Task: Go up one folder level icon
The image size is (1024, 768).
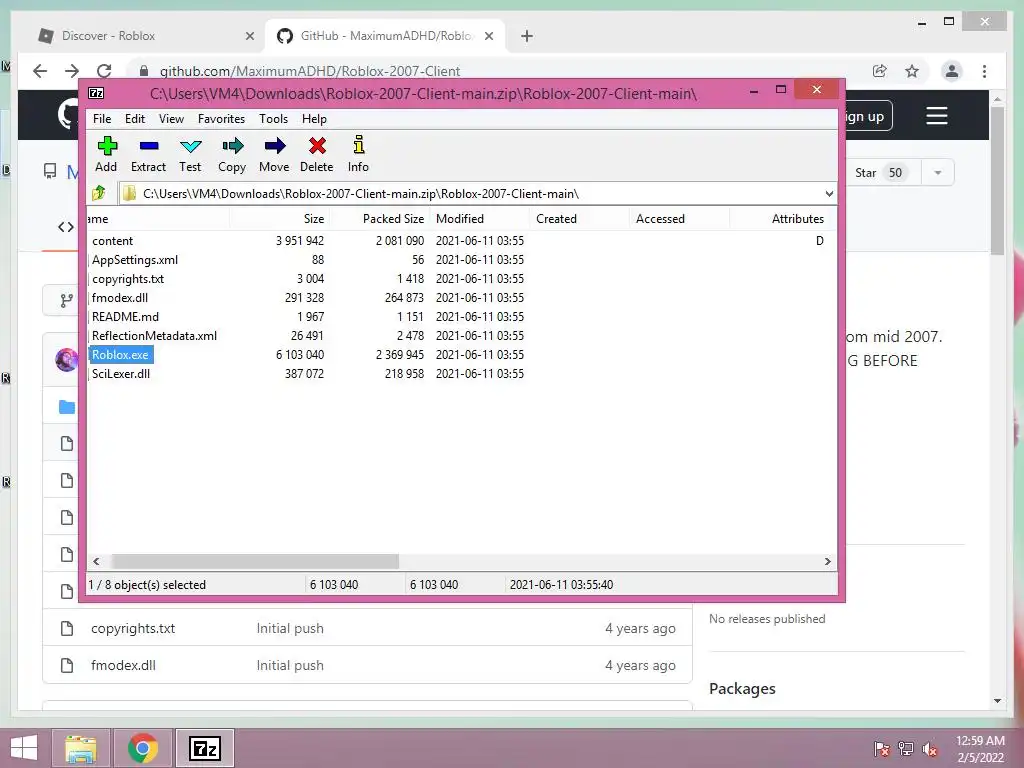Action: tap(99, 193)
